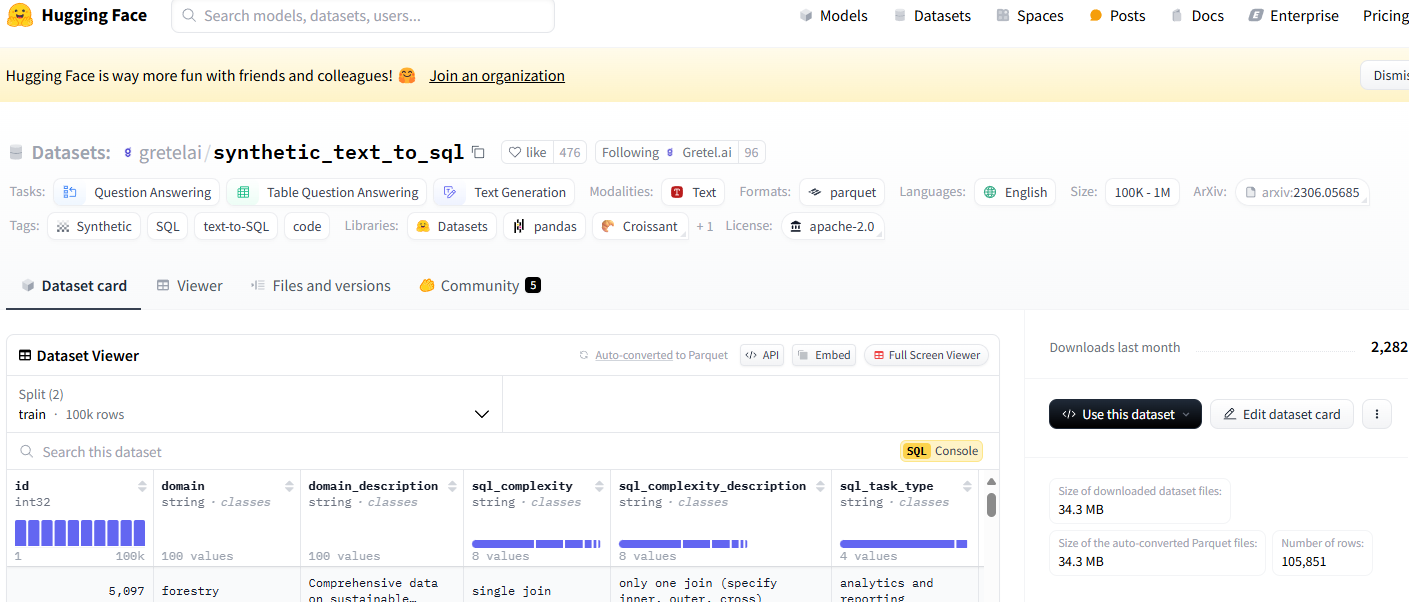
Task: Click the 100K - 1M size tag
Action: tap(1142, 192)
